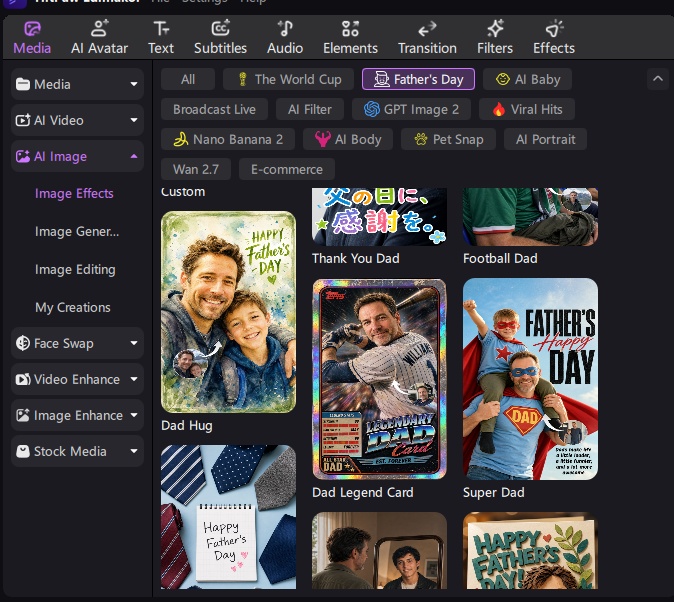
Task: Select the GPT Image 2 category
Action: pyautogui.click(x=411, y=109)
